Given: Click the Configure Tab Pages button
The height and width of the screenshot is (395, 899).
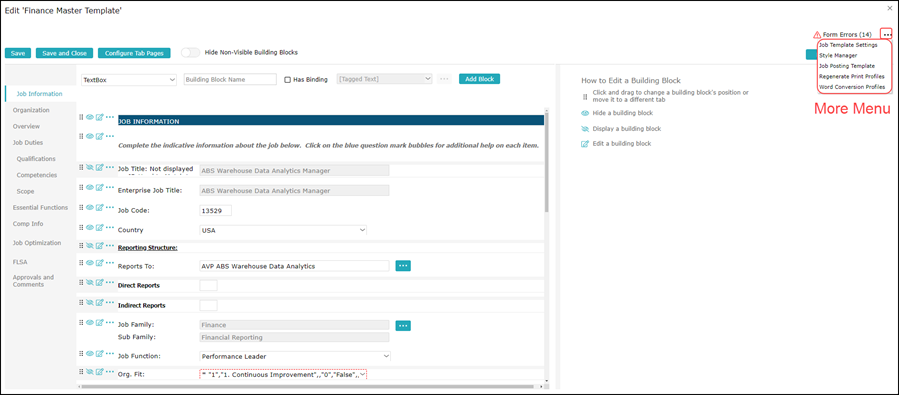Looking at the screenshot, I should [134, 53].
